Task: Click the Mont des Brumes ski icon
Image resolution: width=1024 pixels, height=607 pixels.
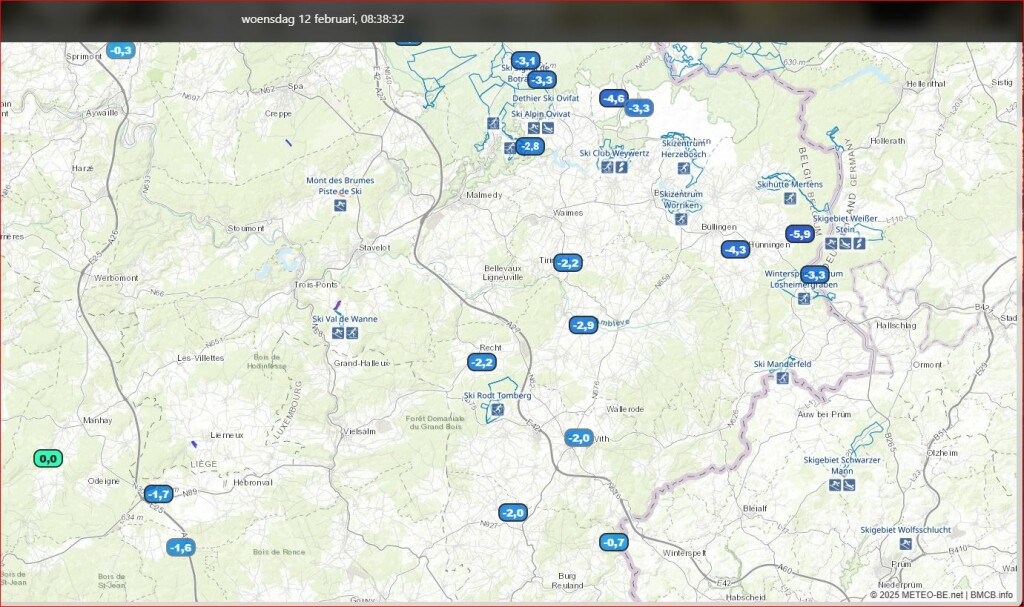Action: pyautogui.click(x=340, y=206)
